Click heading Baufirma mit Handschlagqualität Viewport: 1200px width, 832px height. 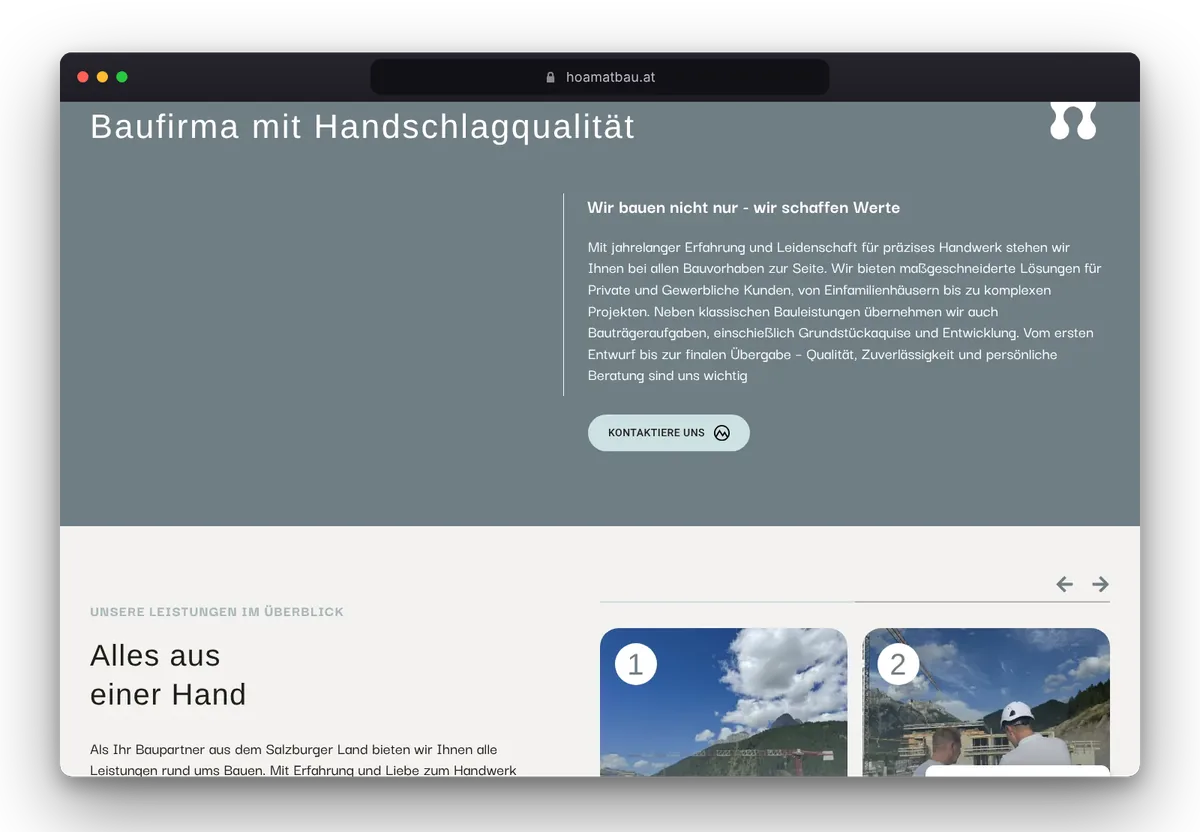pos(363,127)
